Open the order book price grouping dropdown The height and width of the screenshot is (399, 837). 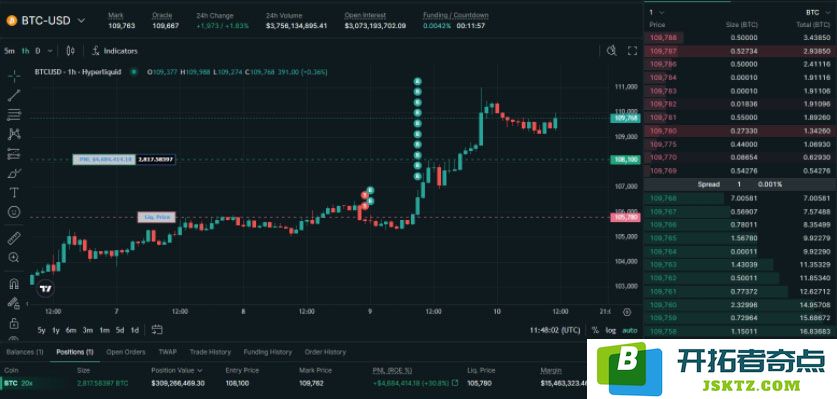[657, 12]
